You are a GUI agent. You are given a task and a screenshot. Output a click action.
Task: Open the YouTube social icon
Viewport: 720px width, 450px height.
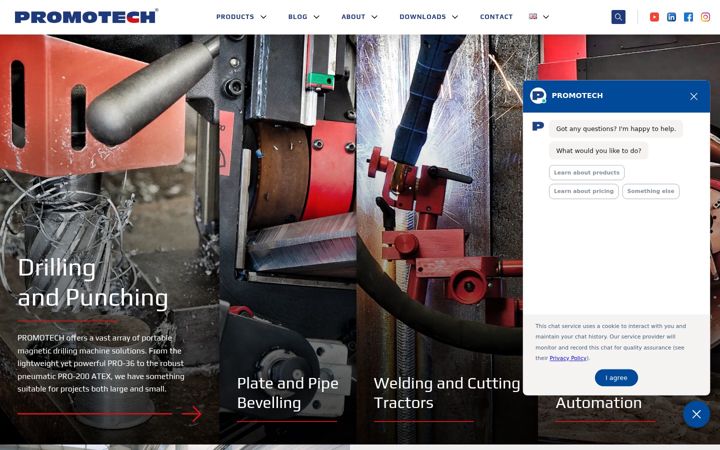pos(654,17)
